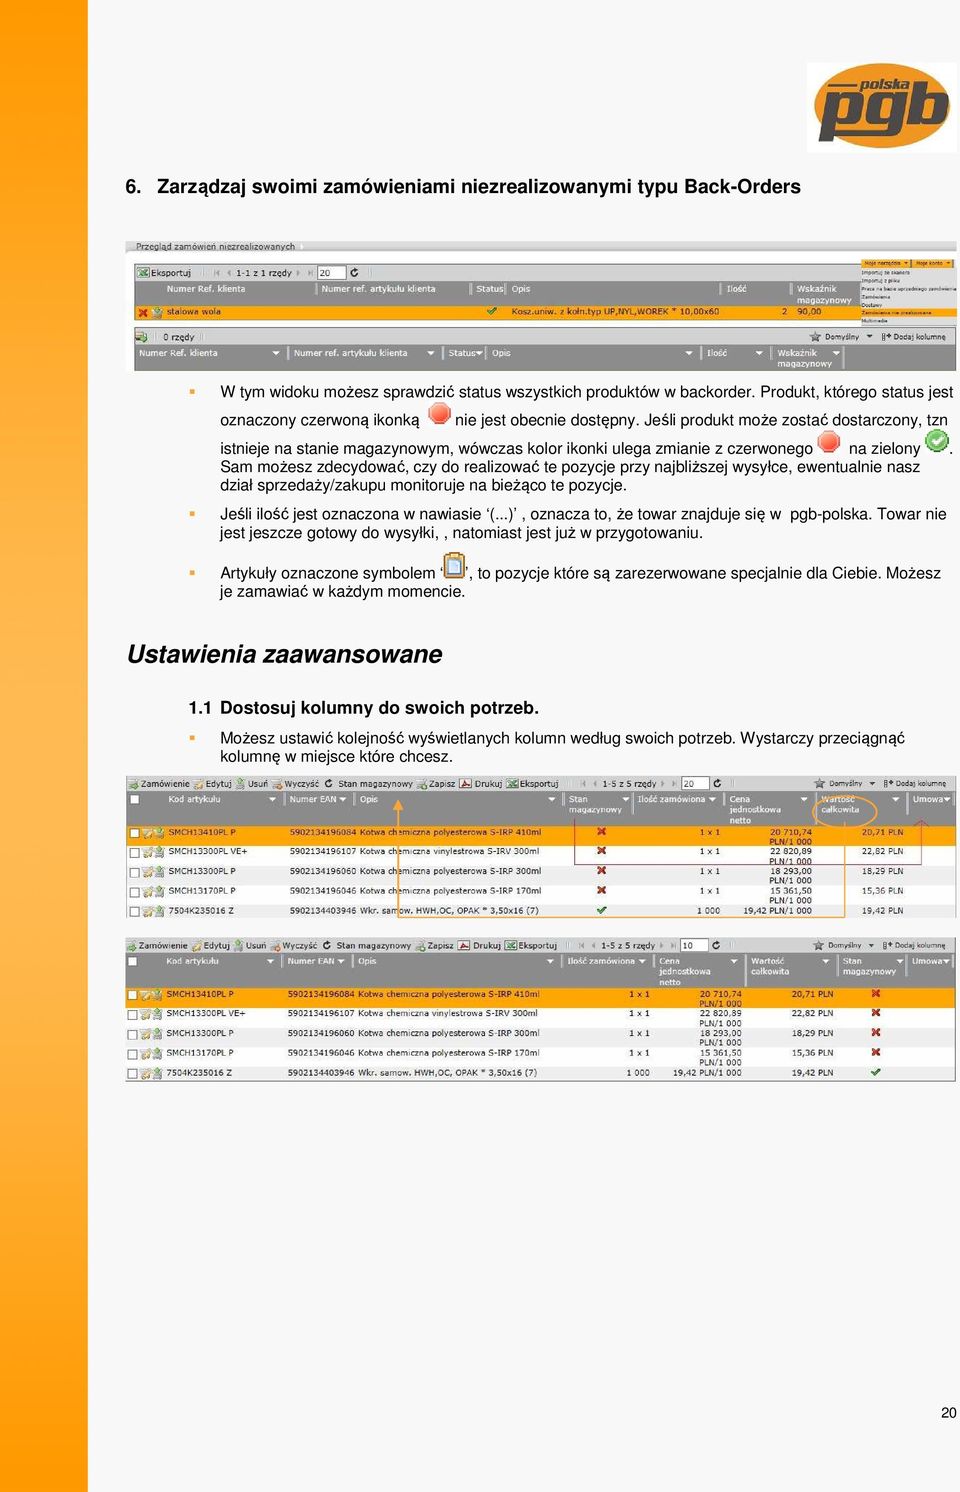This screenshot has width=960, height=1492.
Task: Open the Przegląd zamówień niezrealizowanych tab
Action: coord(215,246)
